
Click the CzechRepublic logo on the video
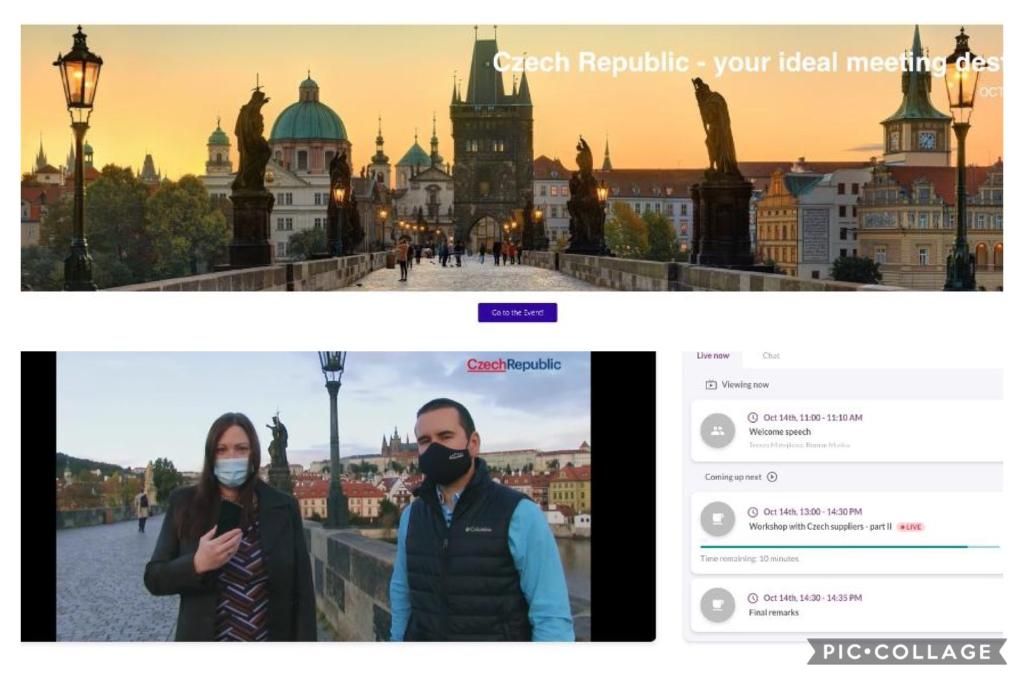click(x=514, y=365)
